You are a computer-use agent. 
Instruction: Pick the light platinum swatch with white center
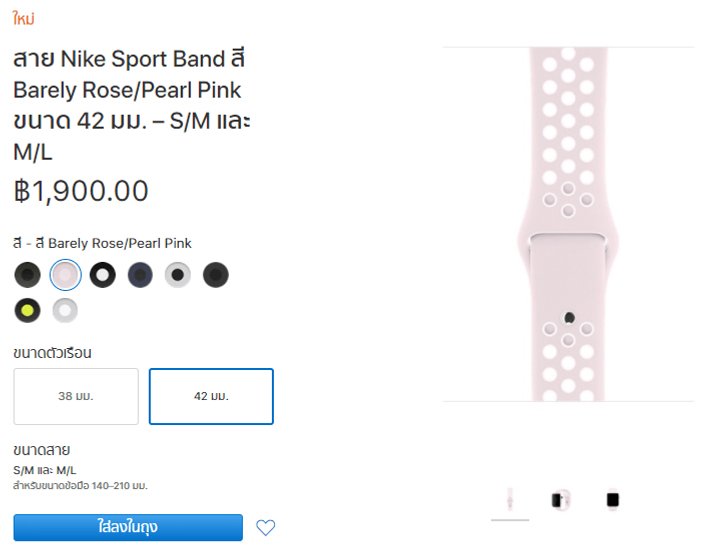(x=65, y=311)
